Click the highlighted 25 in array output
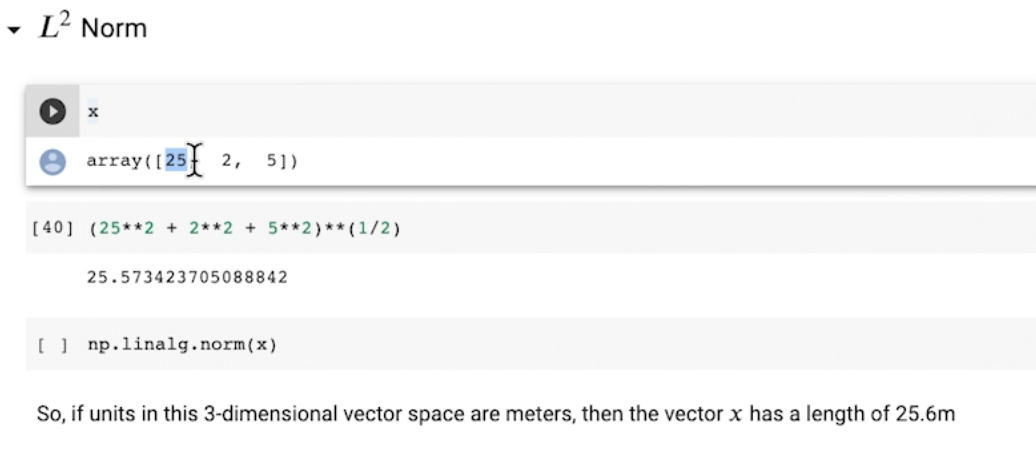Viewport: 1036px width, 473px height. coord(176,161)
